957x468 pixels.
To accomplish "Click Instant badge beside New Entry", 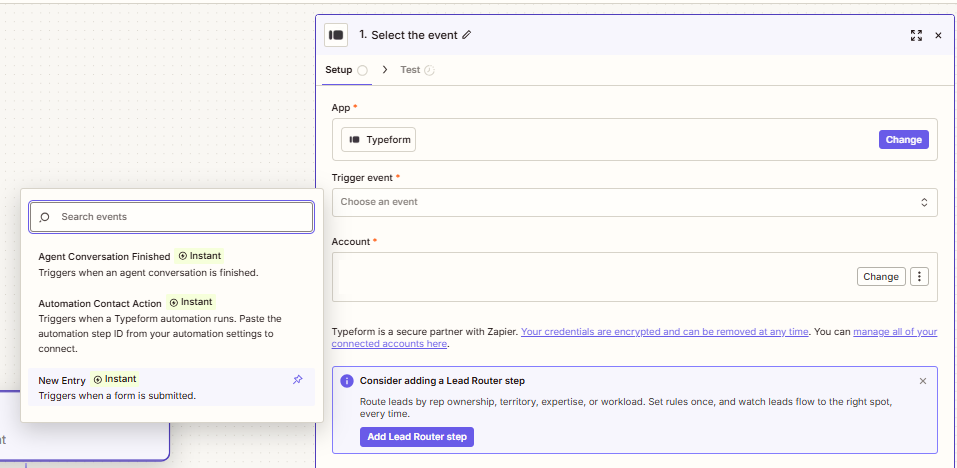I will (x=115, y=379).
